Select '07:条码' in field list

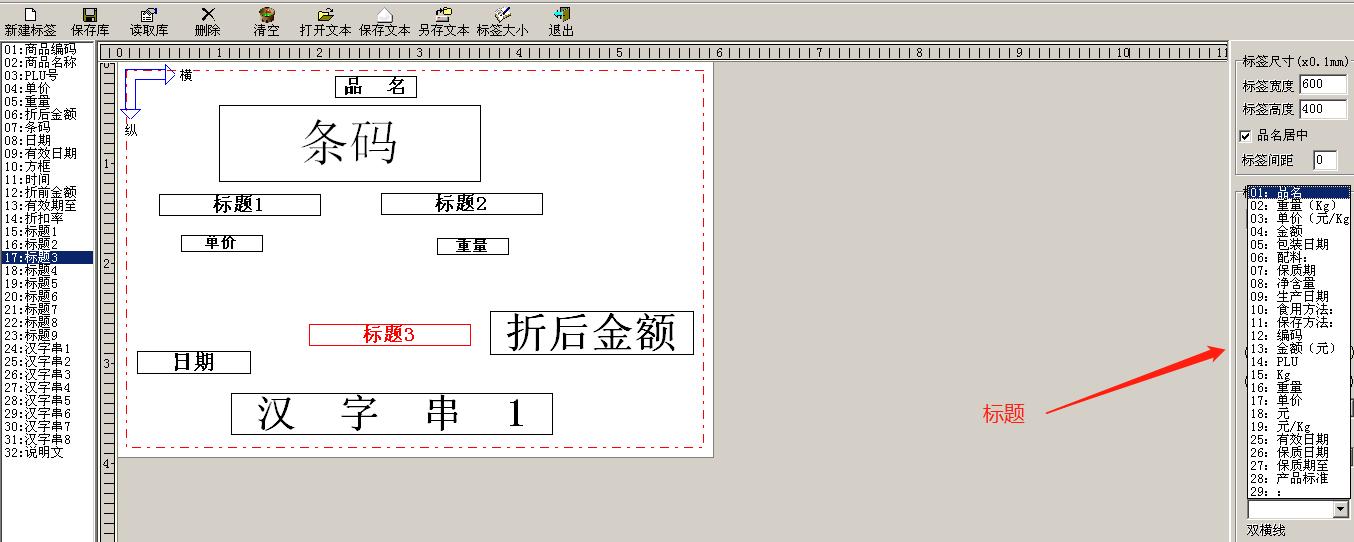click(47, 127)
